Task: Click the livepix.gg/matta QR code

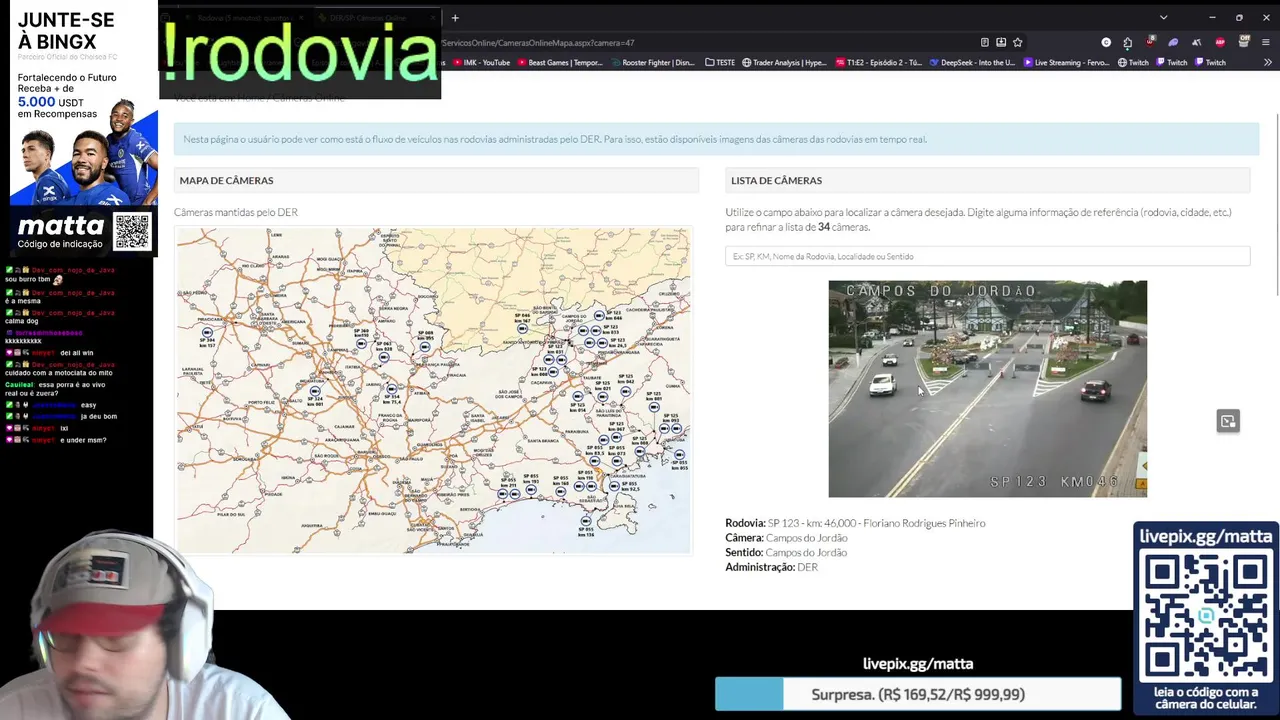Action: click(x=1206, y=616)
